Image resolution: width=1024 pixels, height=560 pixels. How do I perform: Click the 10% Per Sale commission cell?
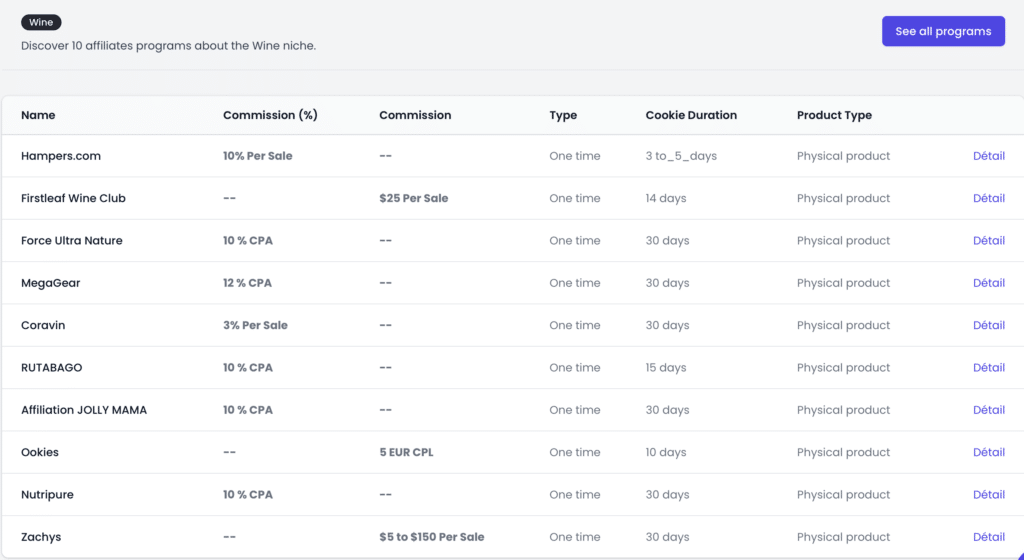coord(257,156)
